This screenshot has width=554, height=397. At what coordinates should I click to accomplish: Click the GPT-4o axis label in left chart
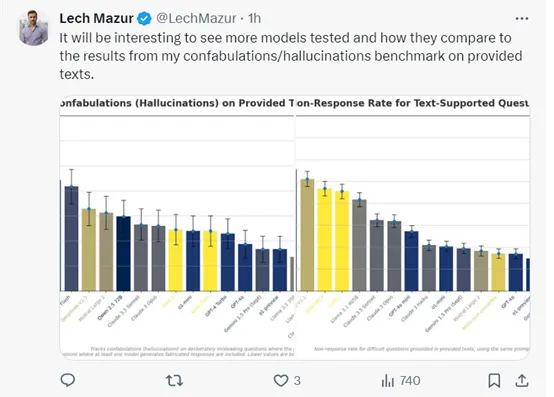(x=237, y=302)
